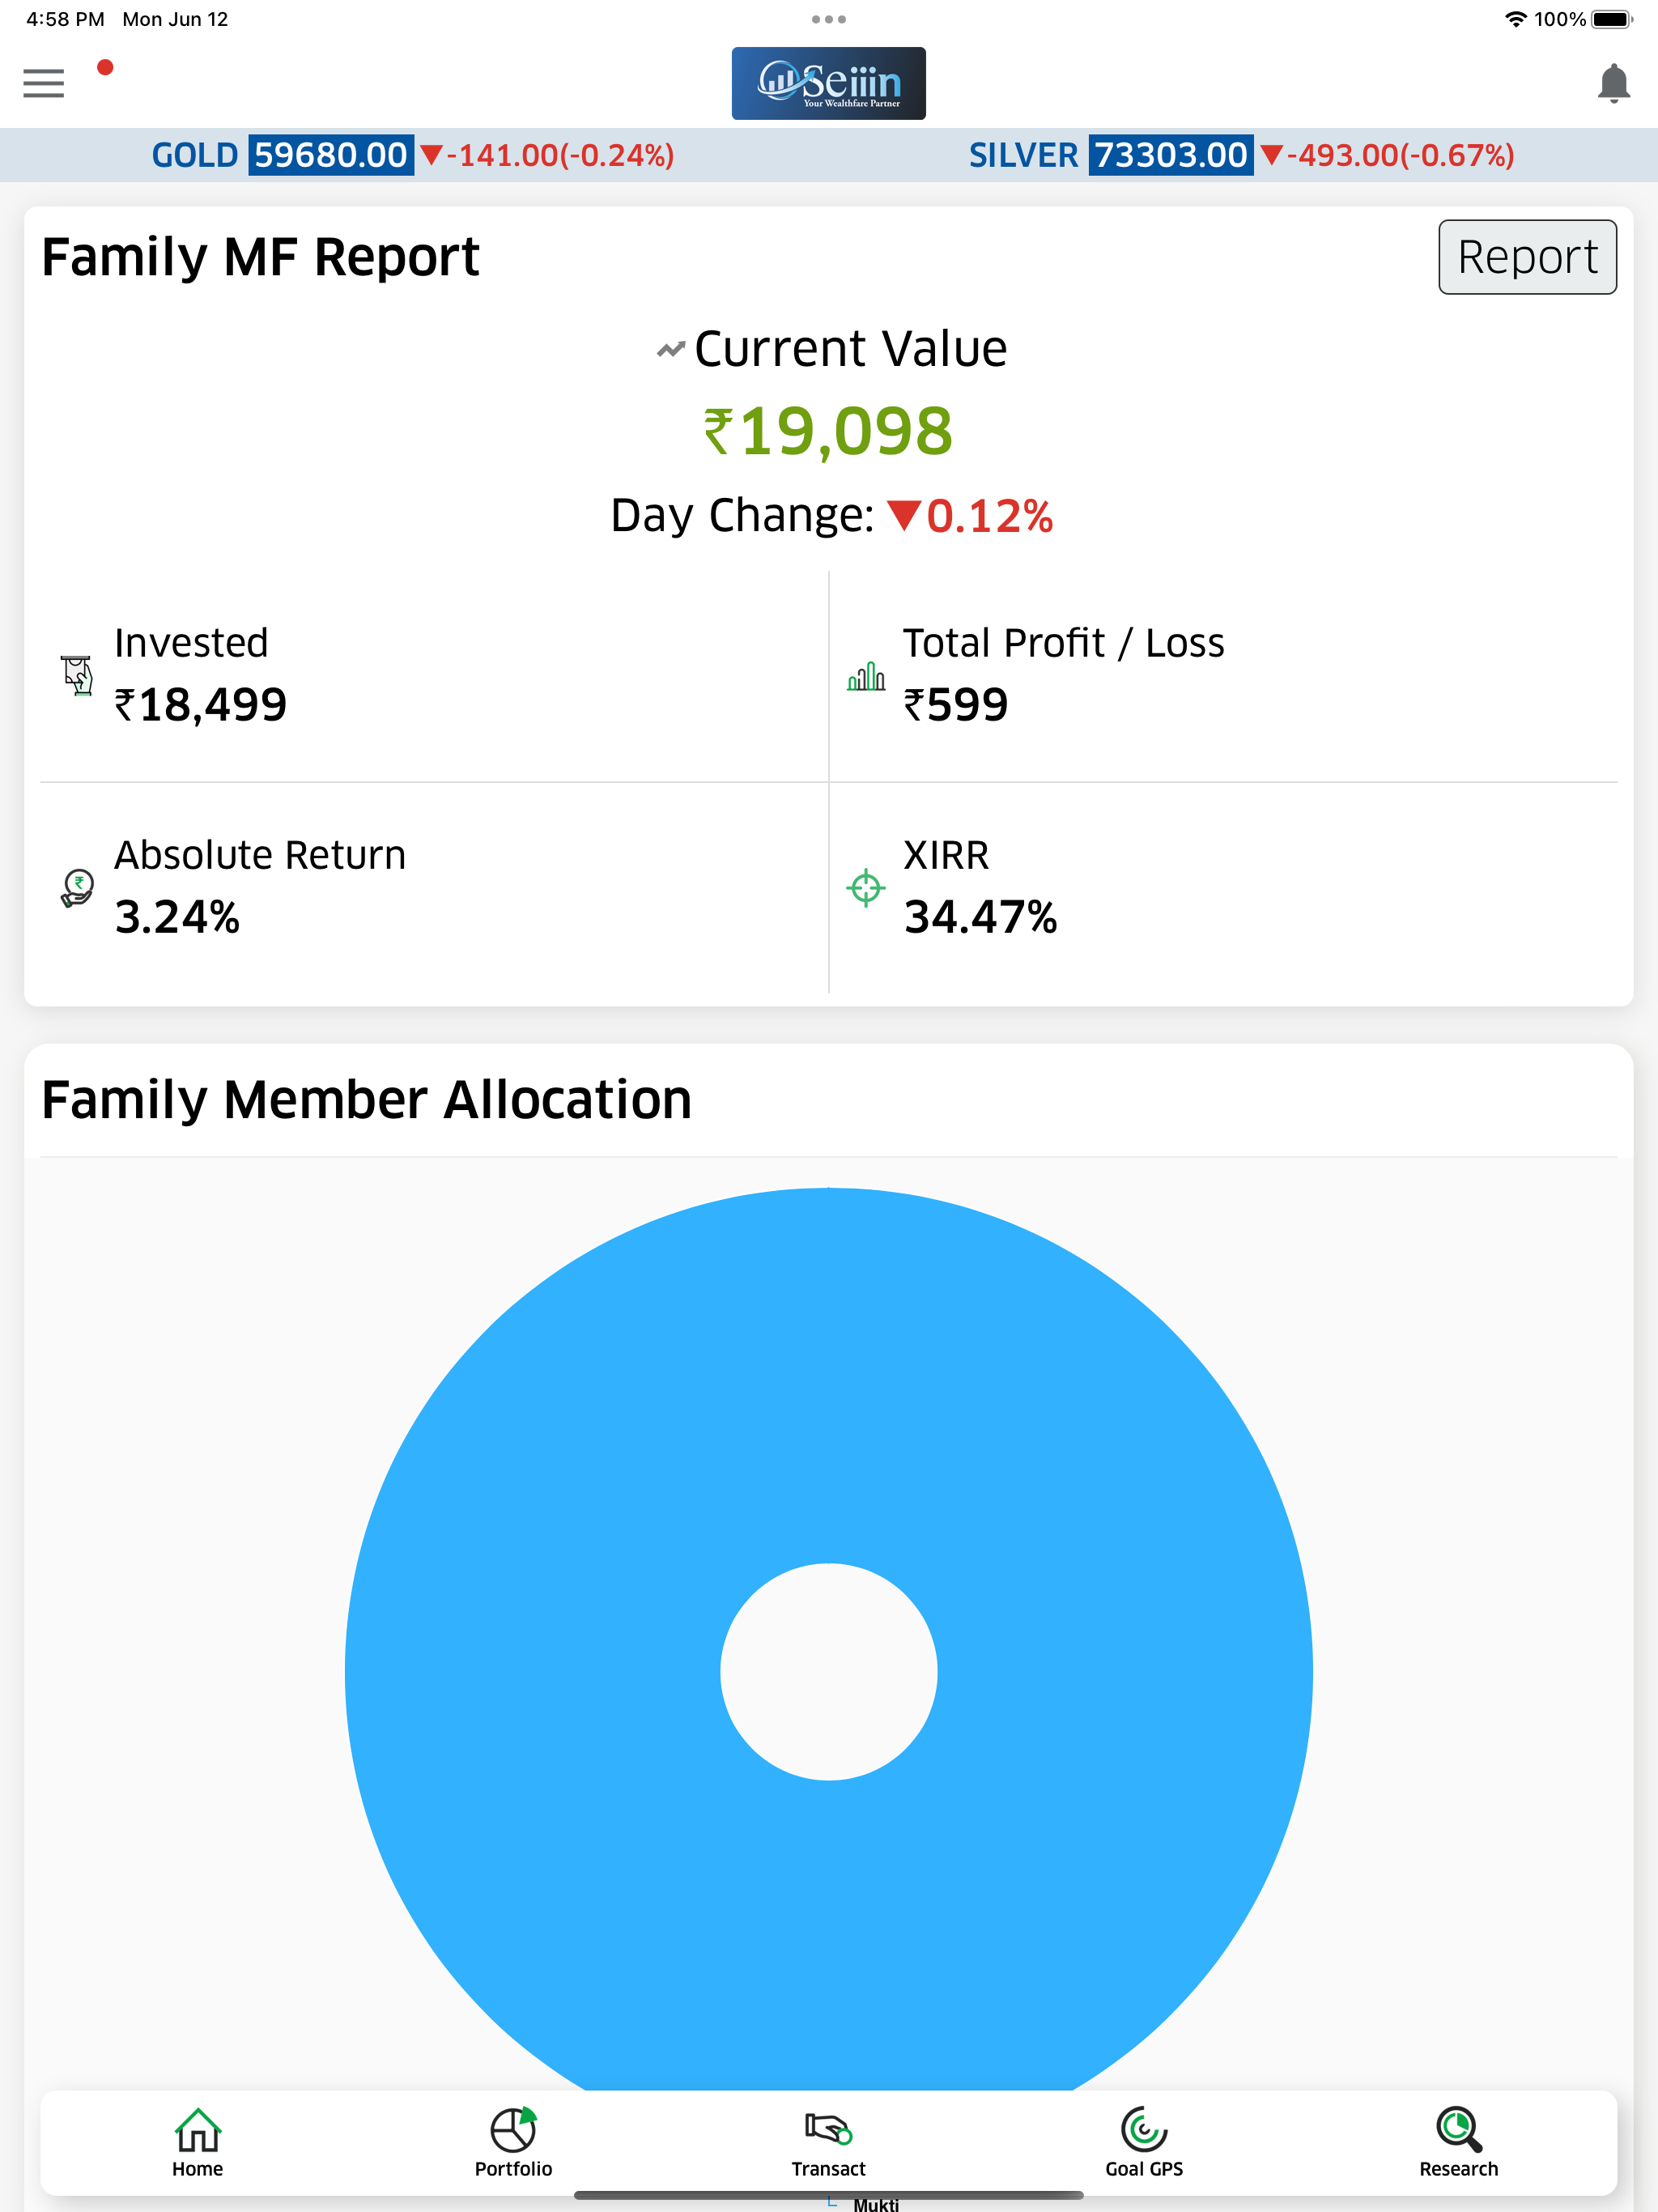Viewport: 1658px width, 2212px height.
Task: Open the Report button
Action: pos(1526,257)
